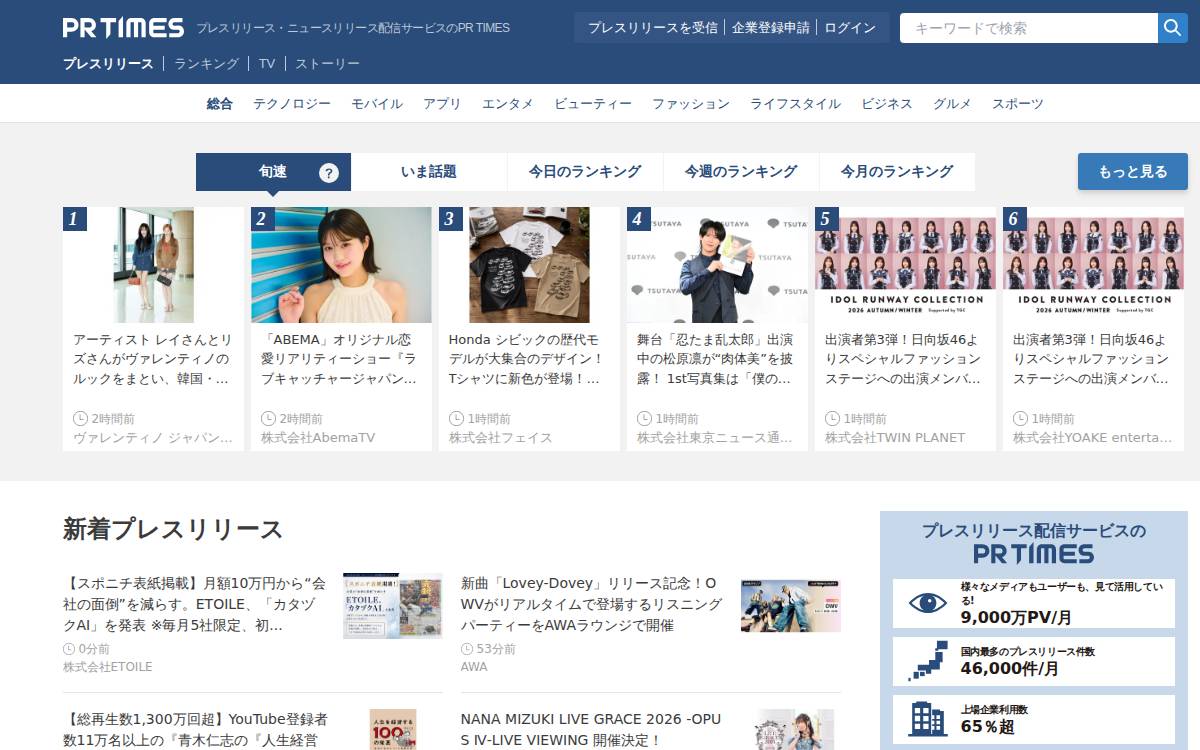Open article NANA MIZUKI LIVE GRACE 2026

tap(593, 730)
